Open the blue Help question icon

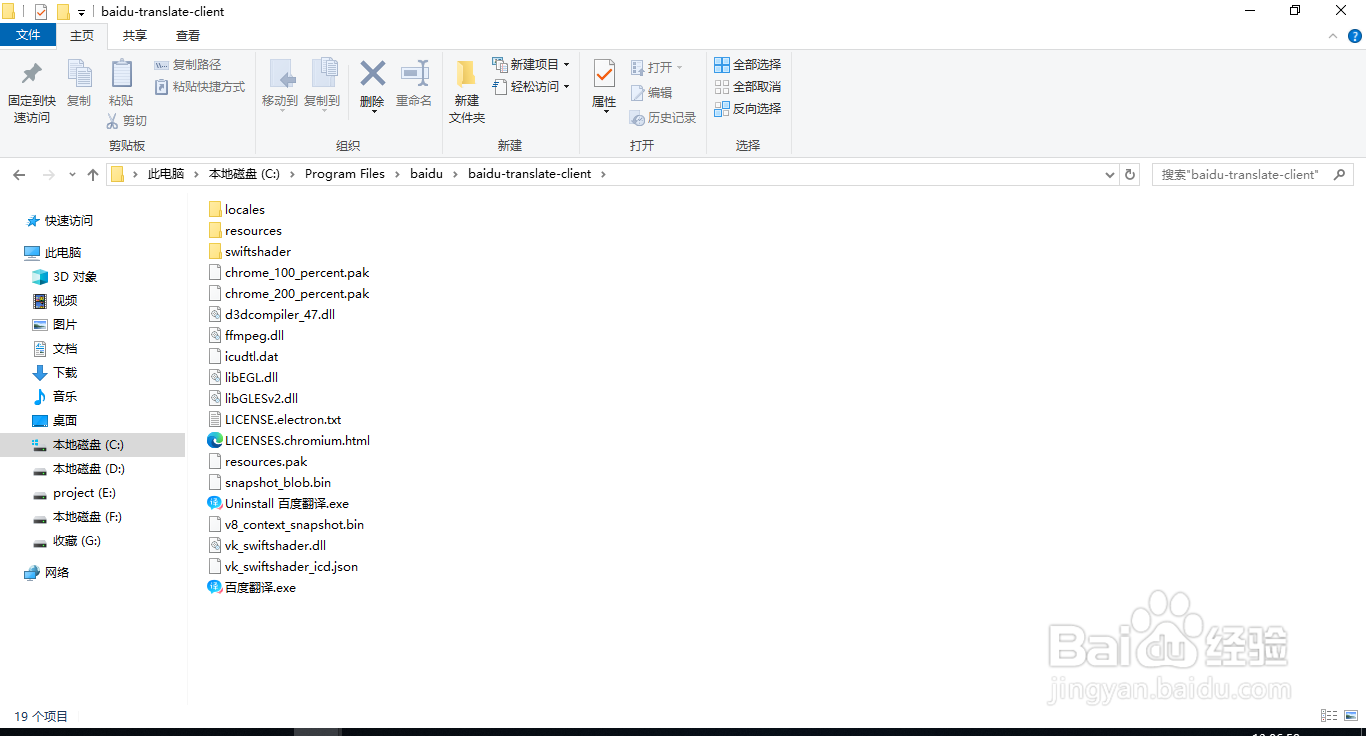tap(1355, 36)
